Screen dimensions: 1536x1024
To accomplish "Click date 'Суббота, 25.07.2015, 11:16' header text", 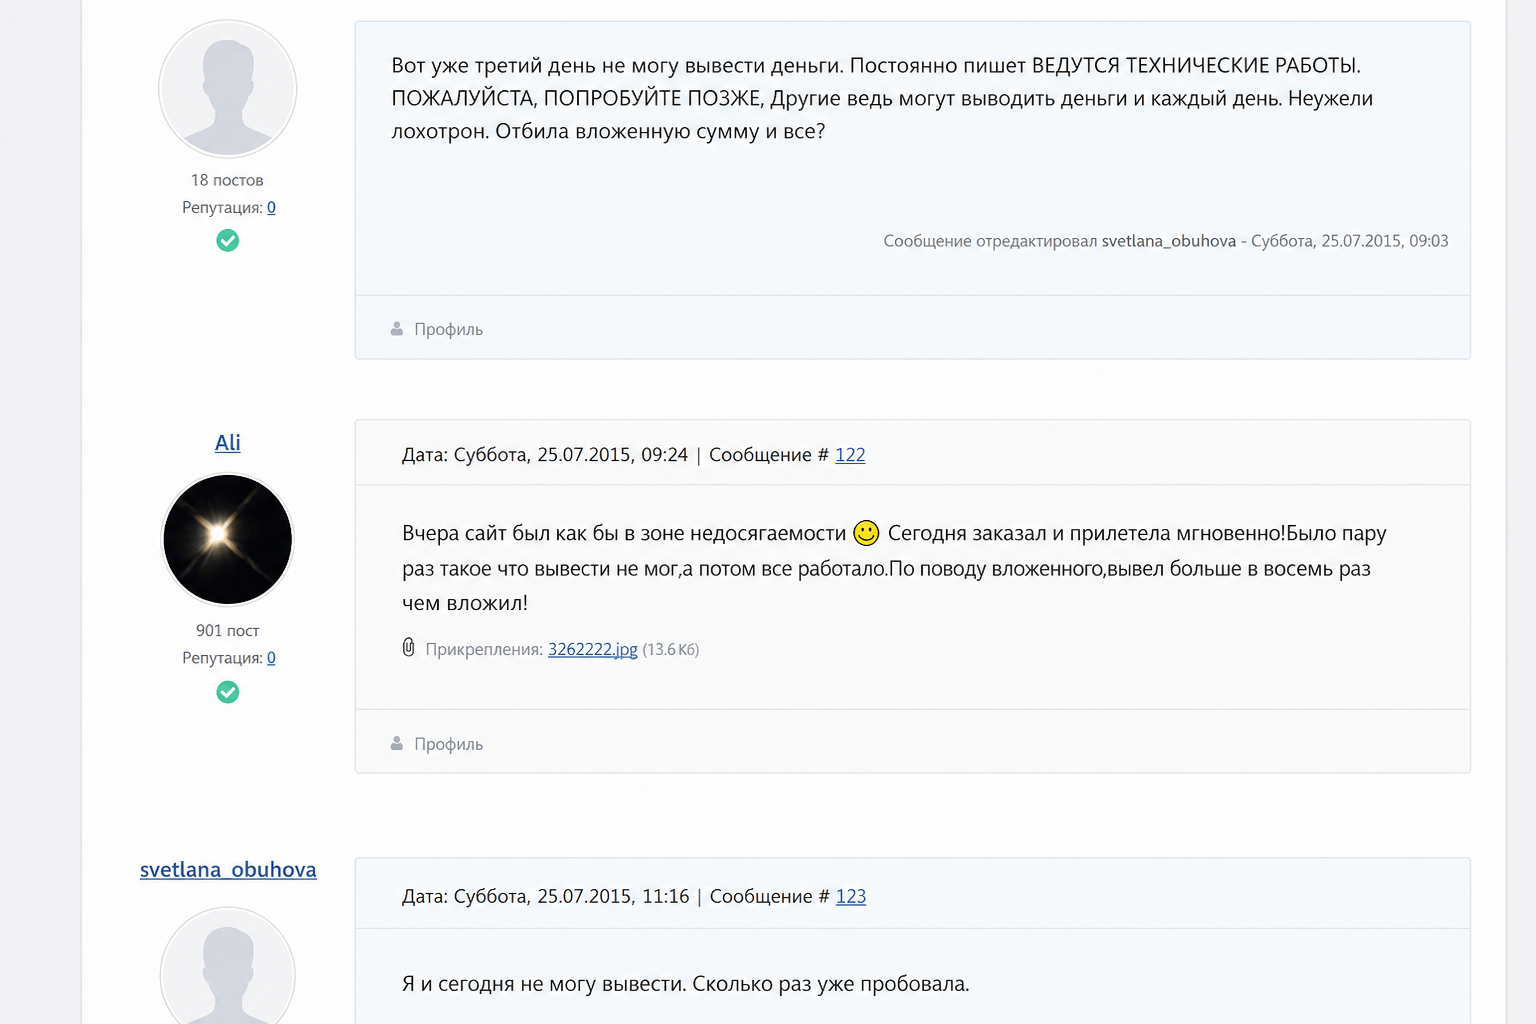I will [x=571, y=897].
